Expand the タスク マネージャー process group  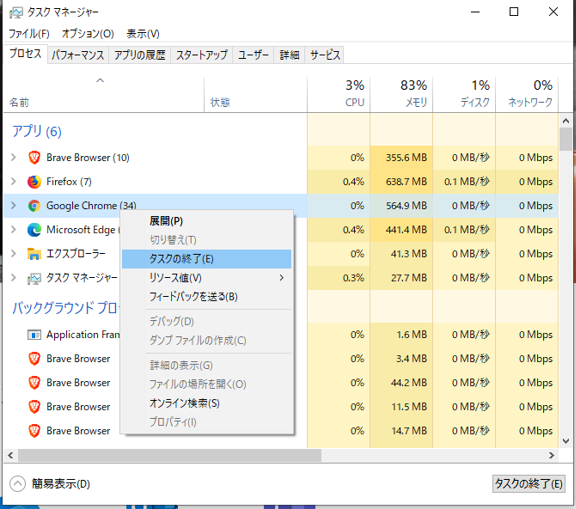coord(14,278)
